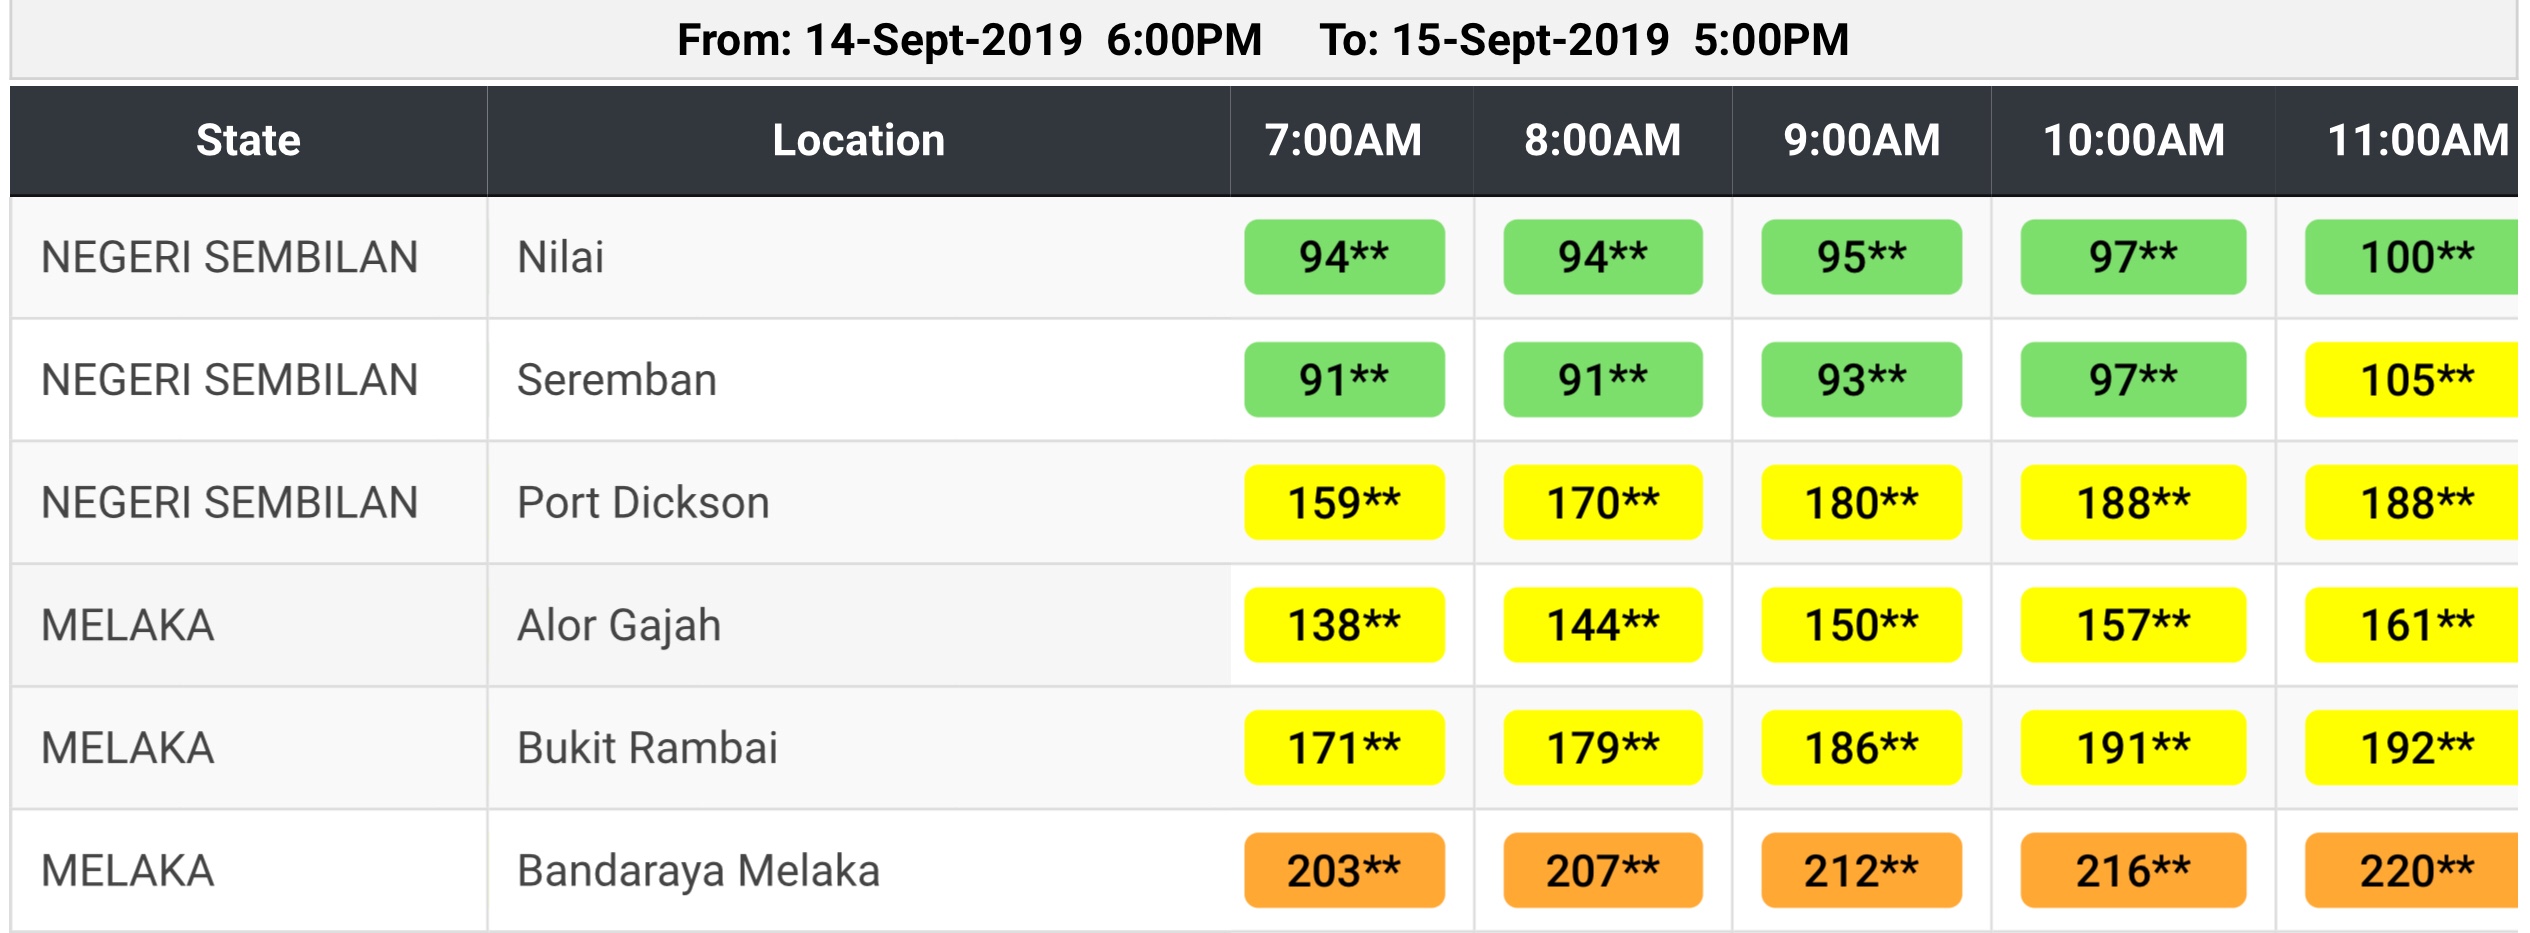Select the orange 220** Bandaraya Melaka badge
The height and width of the screenshot is (933, 2530).
(2415, 870)
